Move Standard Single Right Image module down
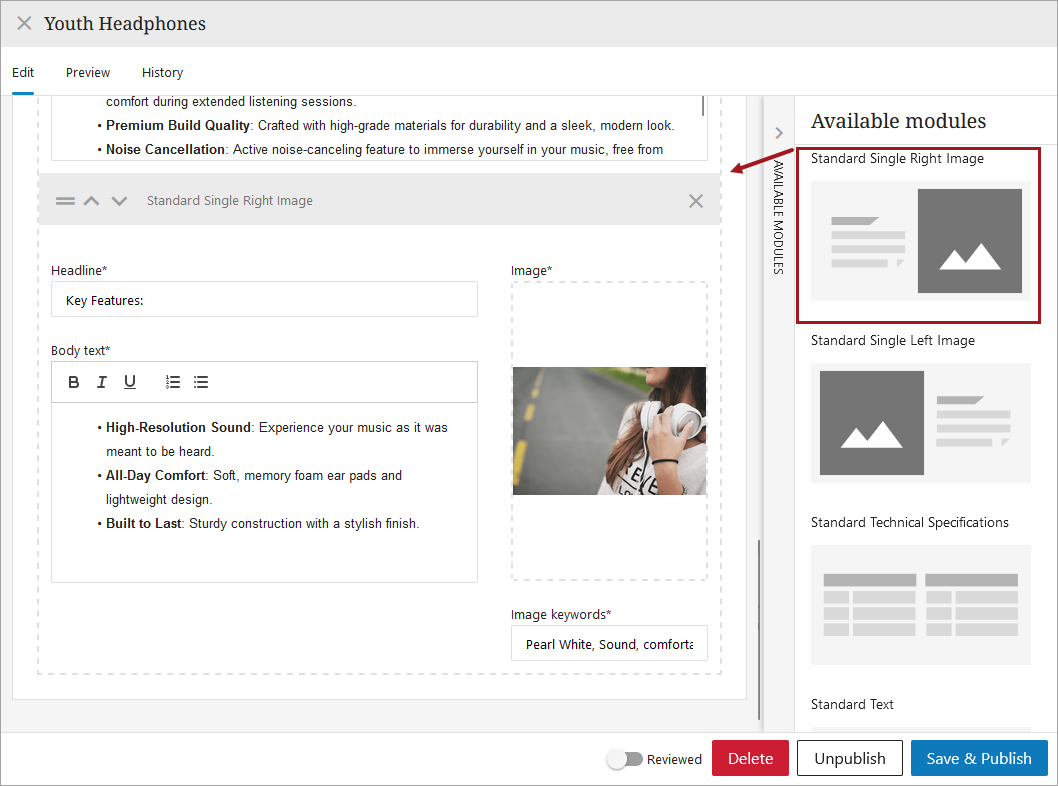This screenshot has width=1058, height=786. click(120, 201)
